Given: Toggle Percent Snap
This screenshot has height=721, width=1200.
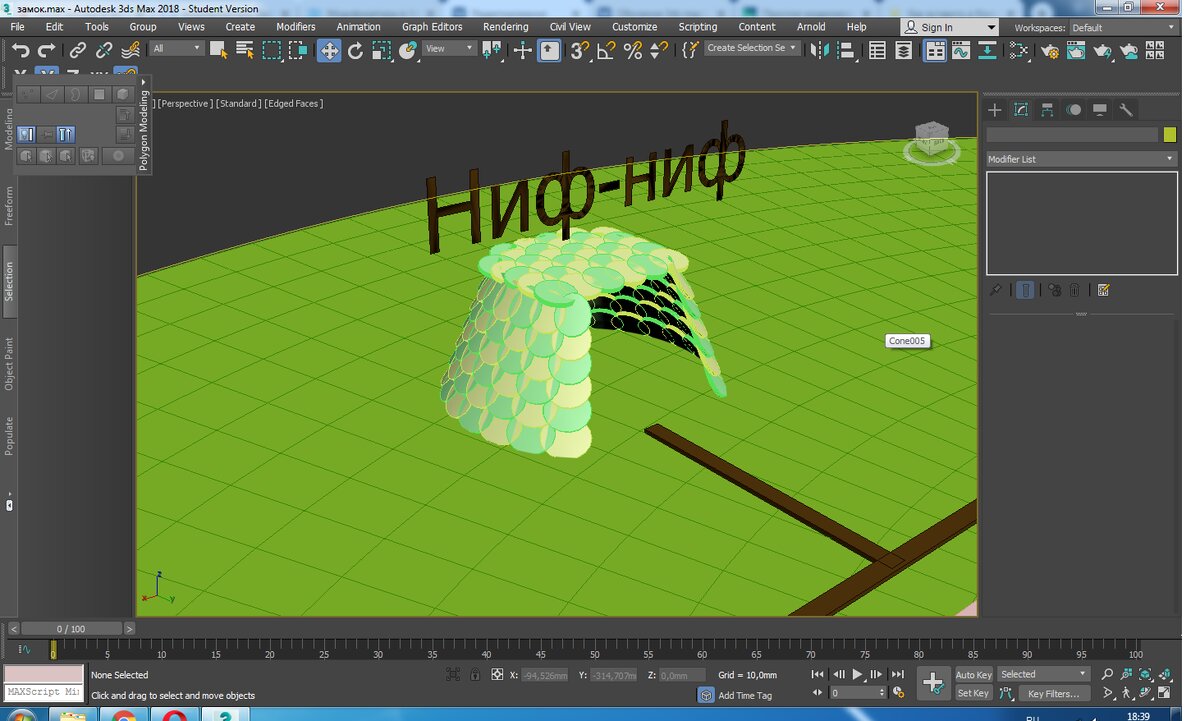Looking at the screenshot, I should tap(632, 50).
